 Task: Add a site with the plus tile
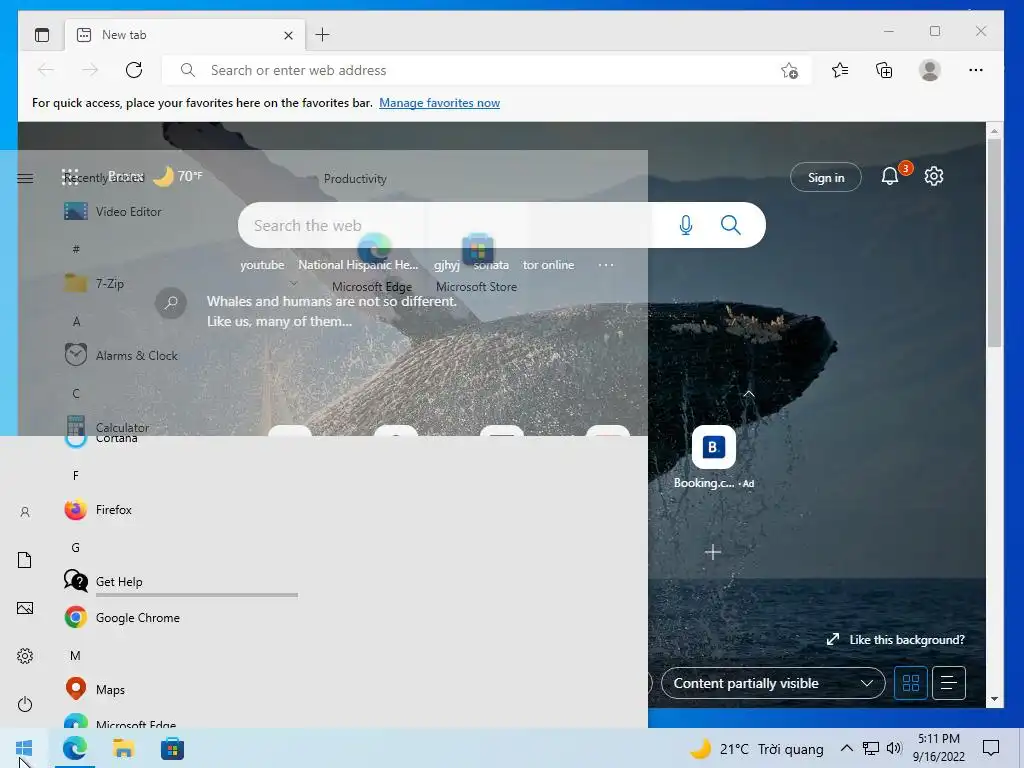click(713, 552)
